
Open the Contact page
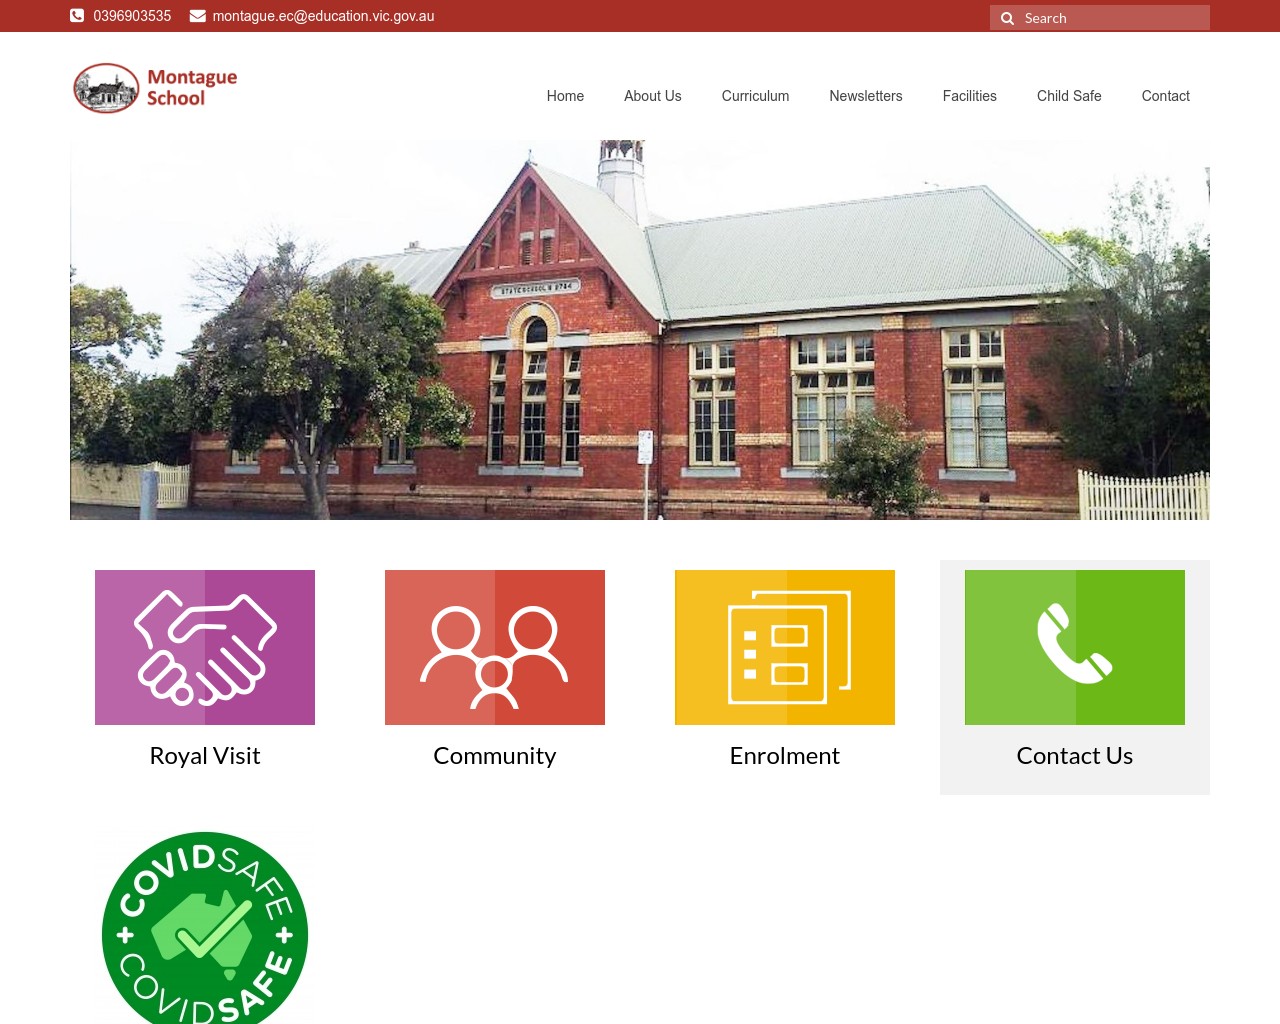1165,96
